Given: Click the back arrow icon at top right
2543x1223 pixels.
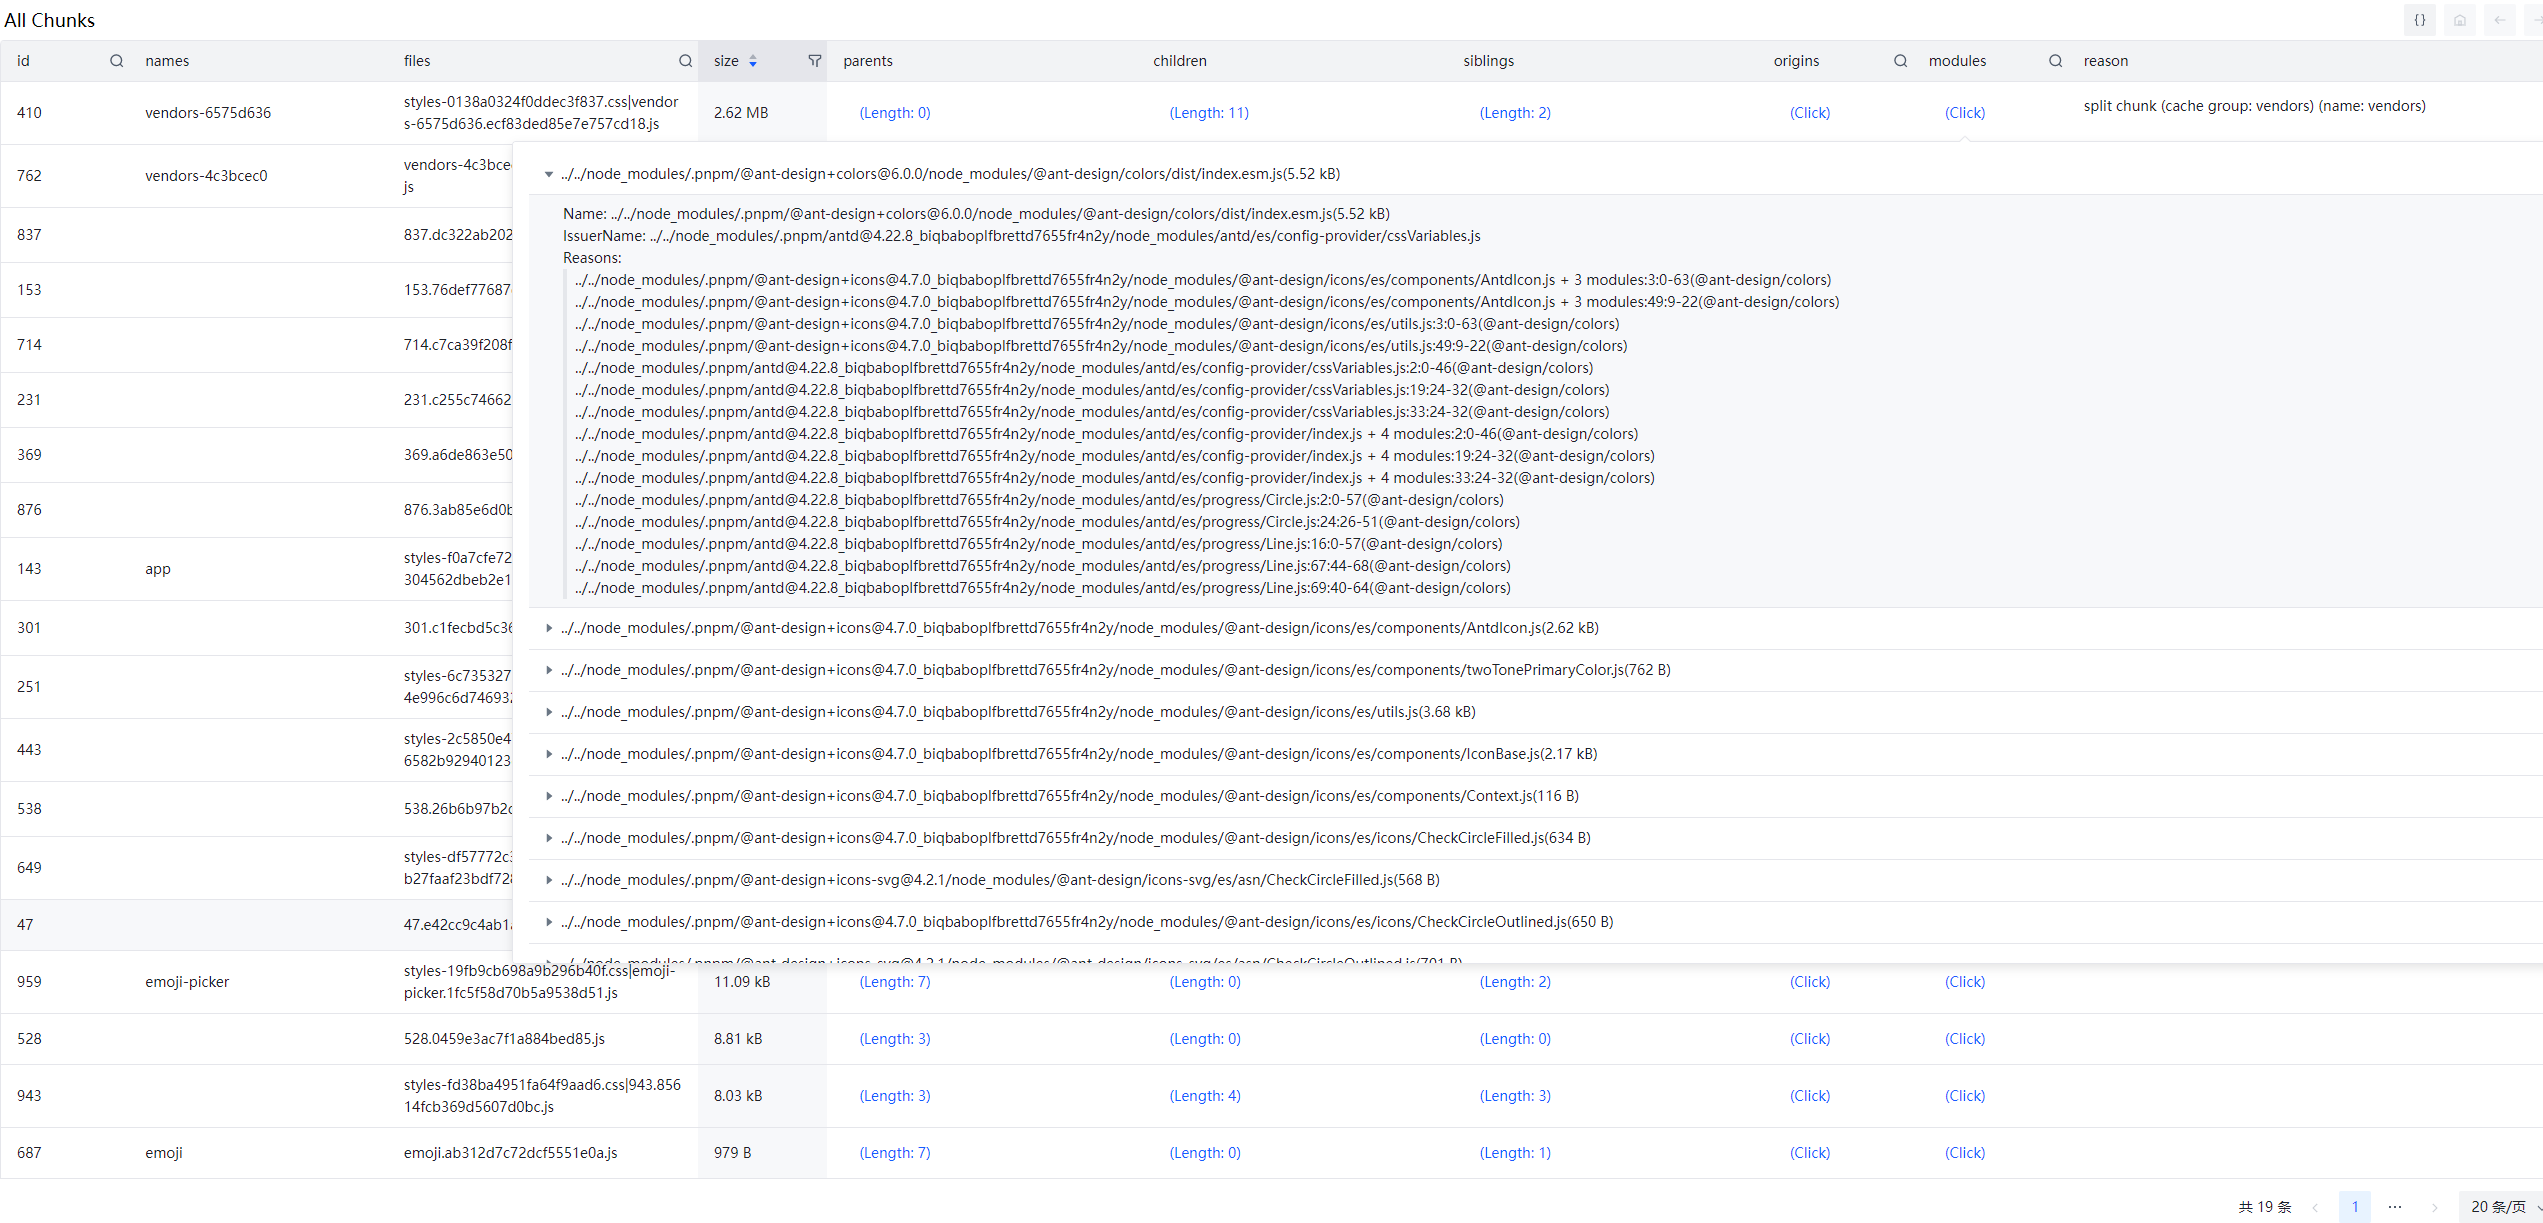Looking at the screenshot, I should [2500, 20].
